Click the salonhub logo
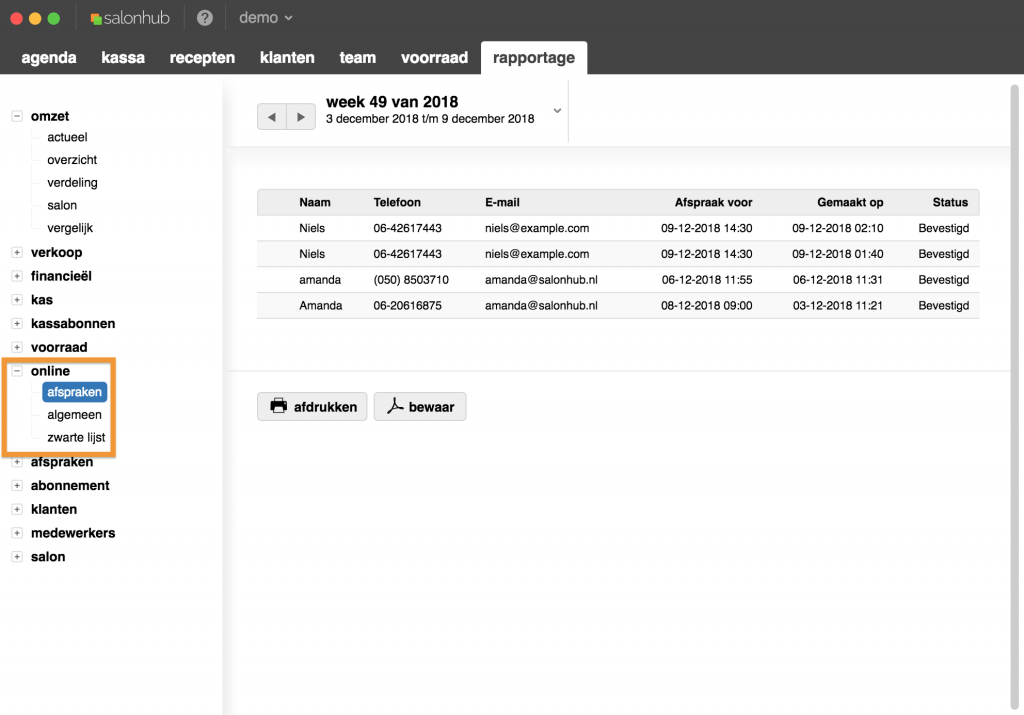Viewport: 1024px width, 715px height. 130,18
